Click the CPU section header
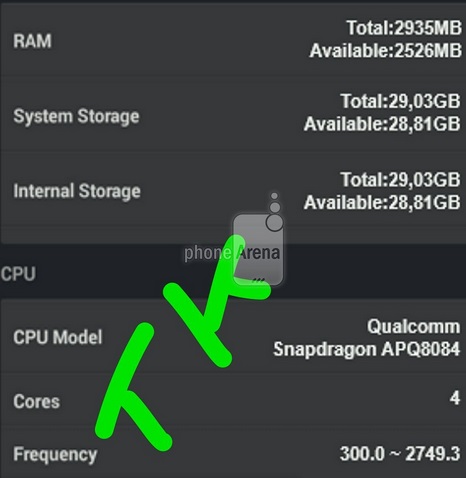 pyautogui.click(x=18, y=274)
